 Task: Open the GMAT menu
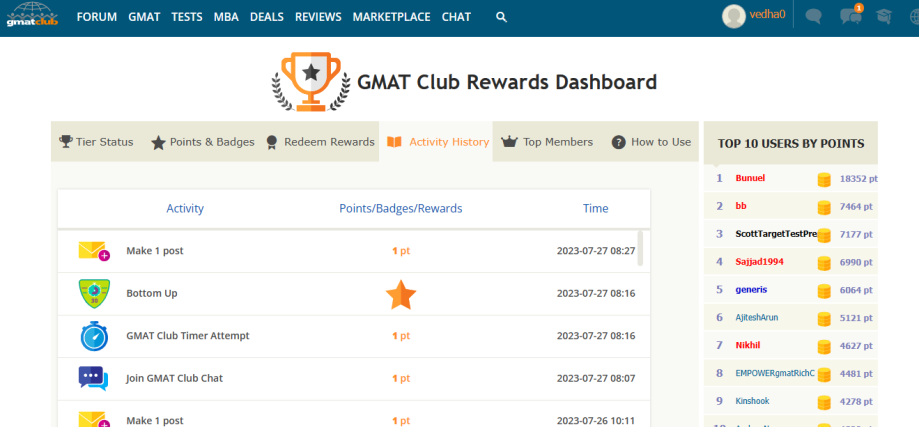coord(144,17)
